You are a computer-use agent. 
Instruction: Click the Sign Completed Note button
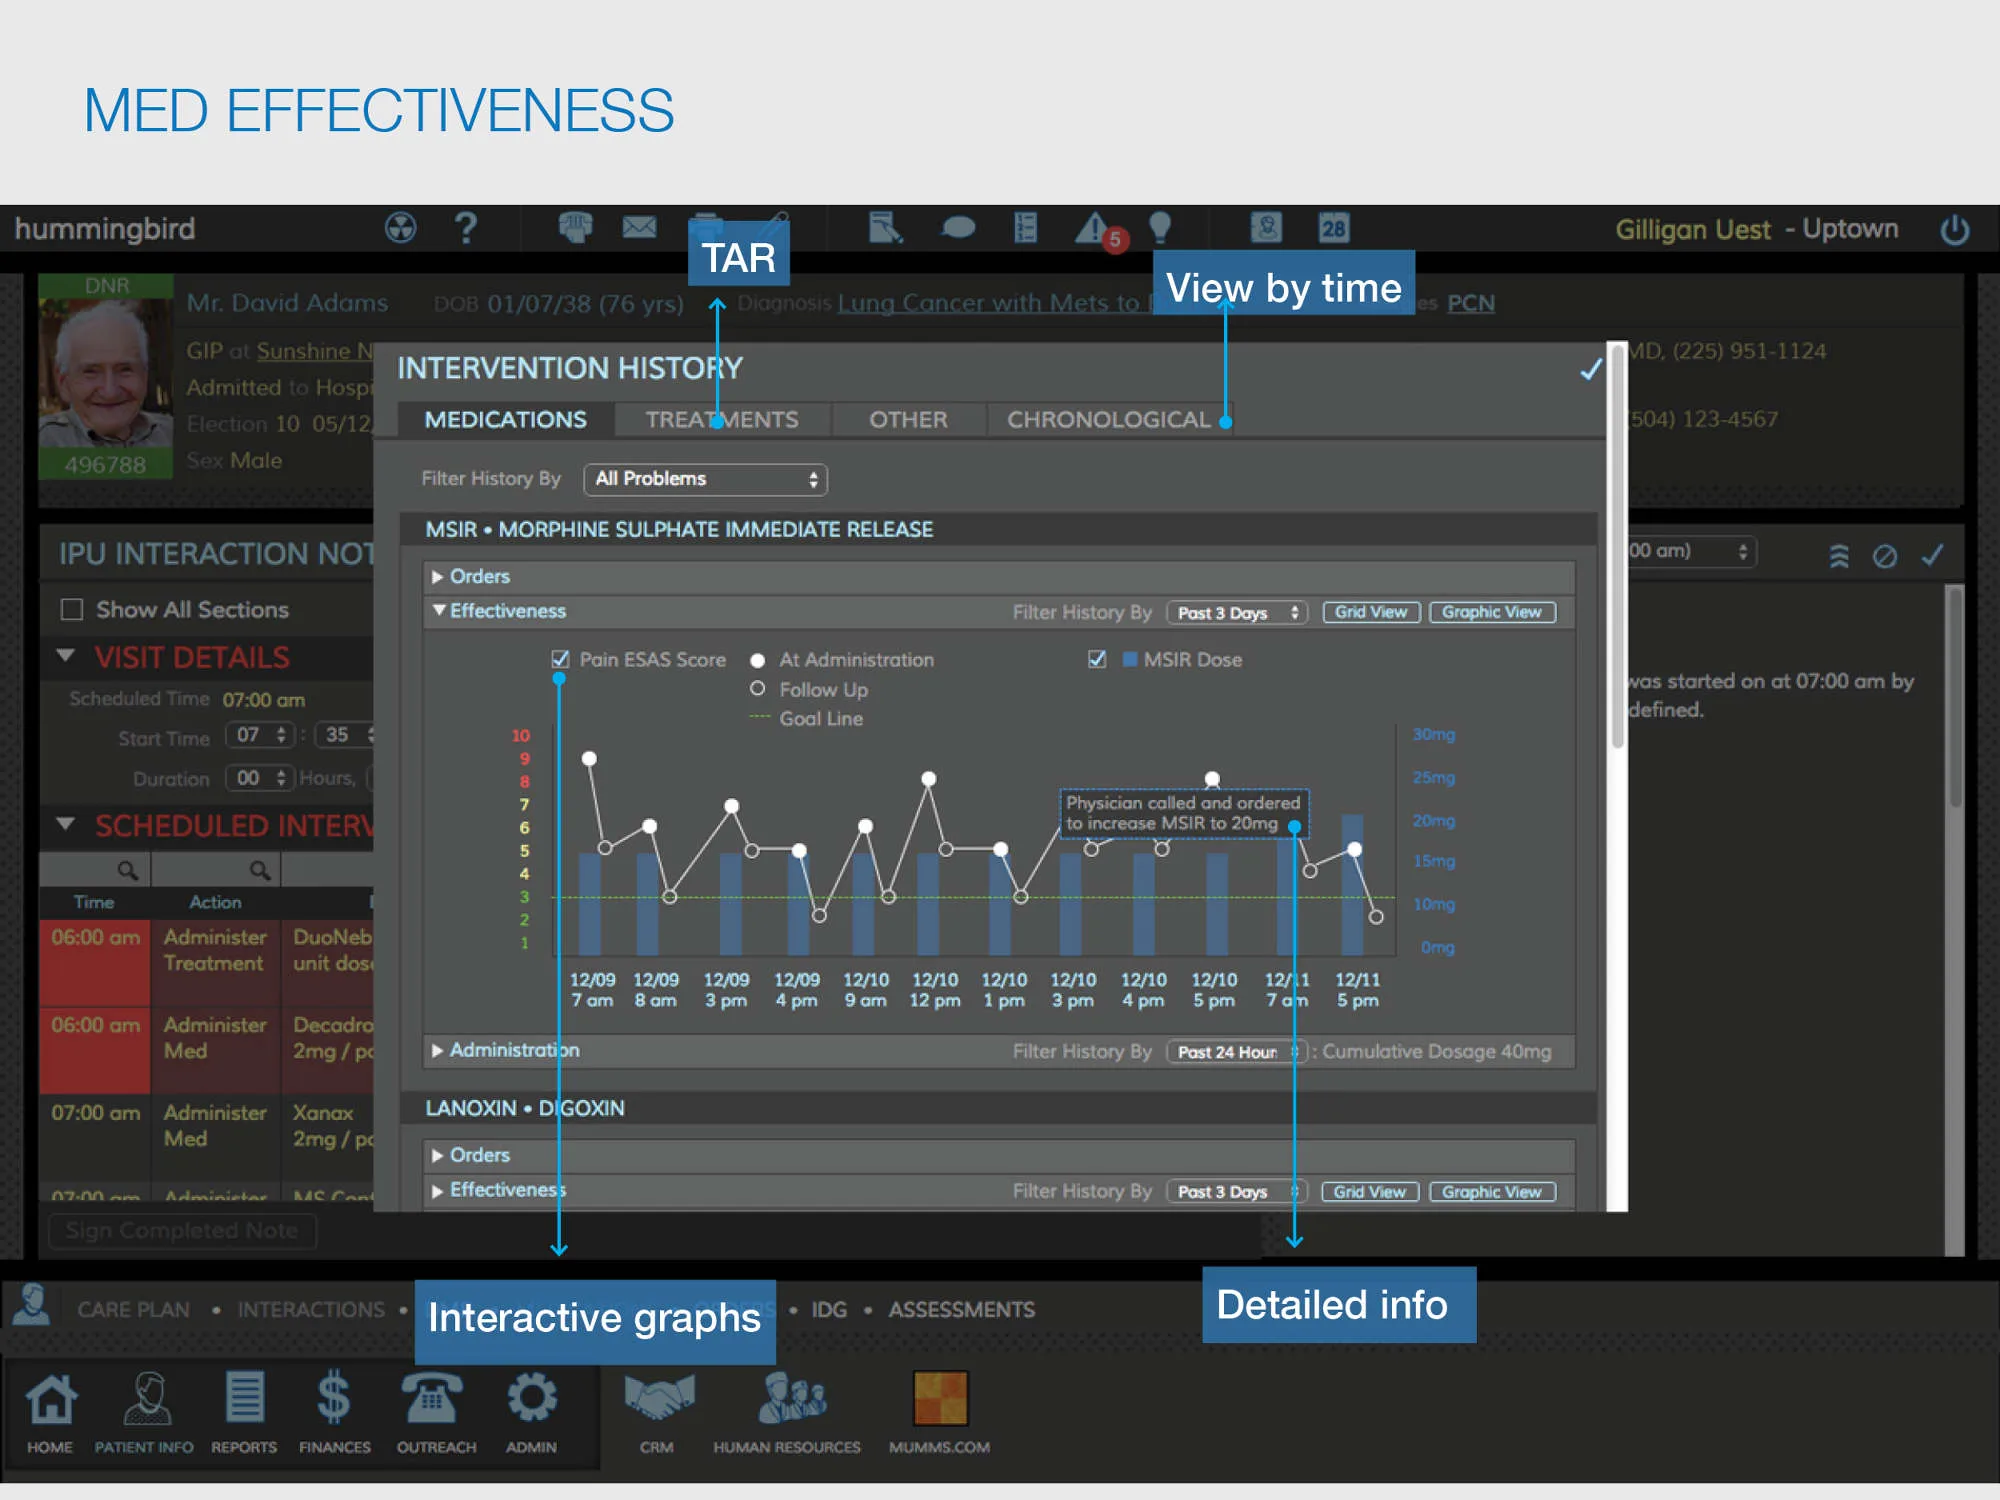(182, 1231)
